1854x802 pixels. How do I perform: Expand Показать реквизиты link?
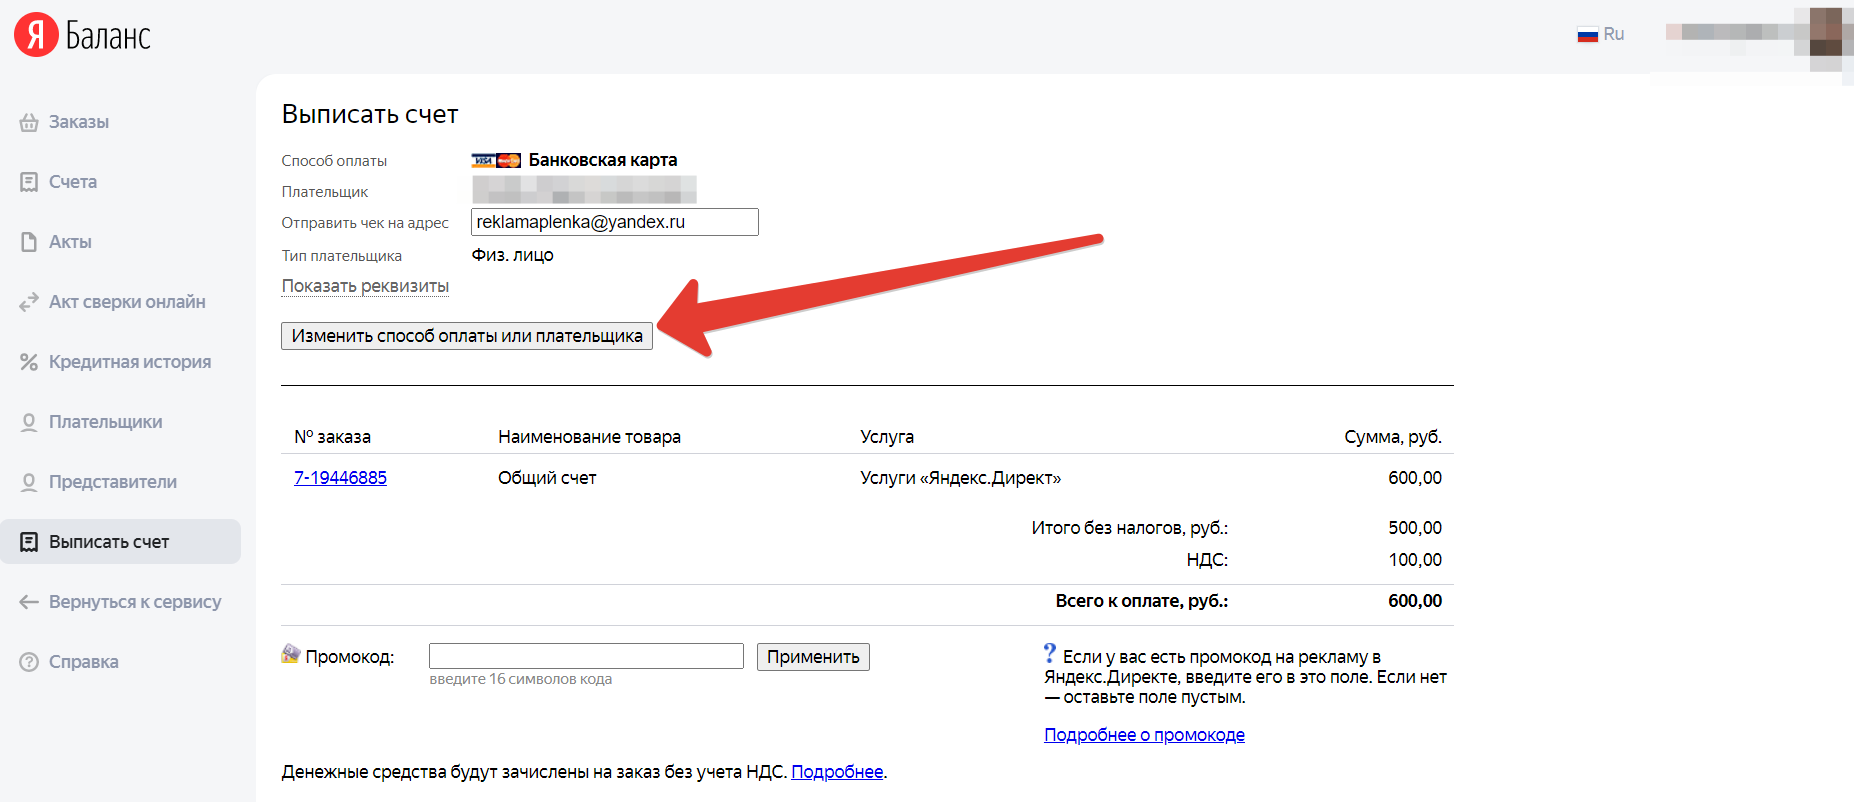(365, 286)
